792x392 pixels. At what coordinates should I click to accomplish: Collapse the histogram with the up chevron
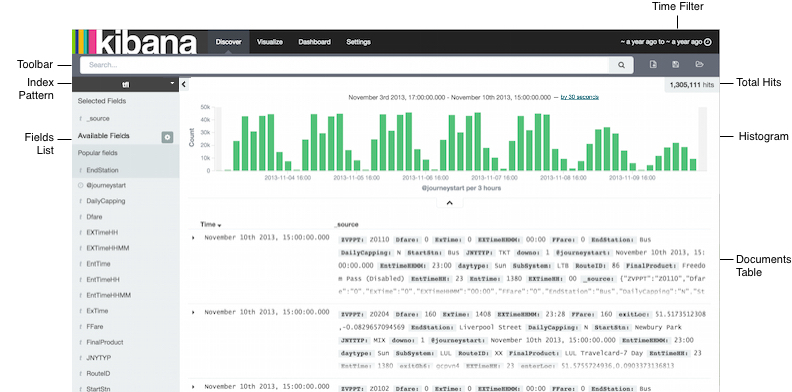450,203
